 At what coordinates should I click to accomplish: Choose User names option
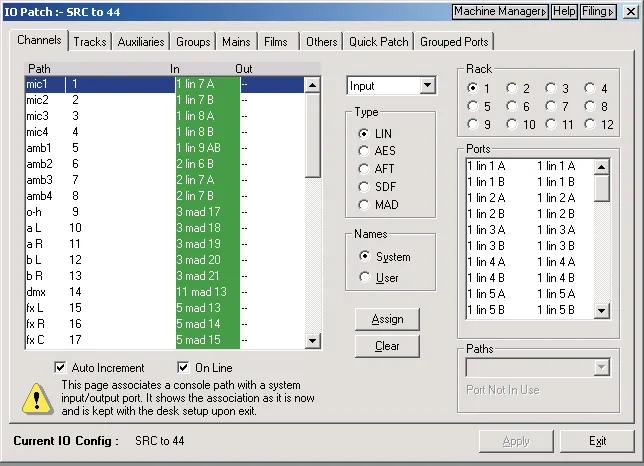364,277
